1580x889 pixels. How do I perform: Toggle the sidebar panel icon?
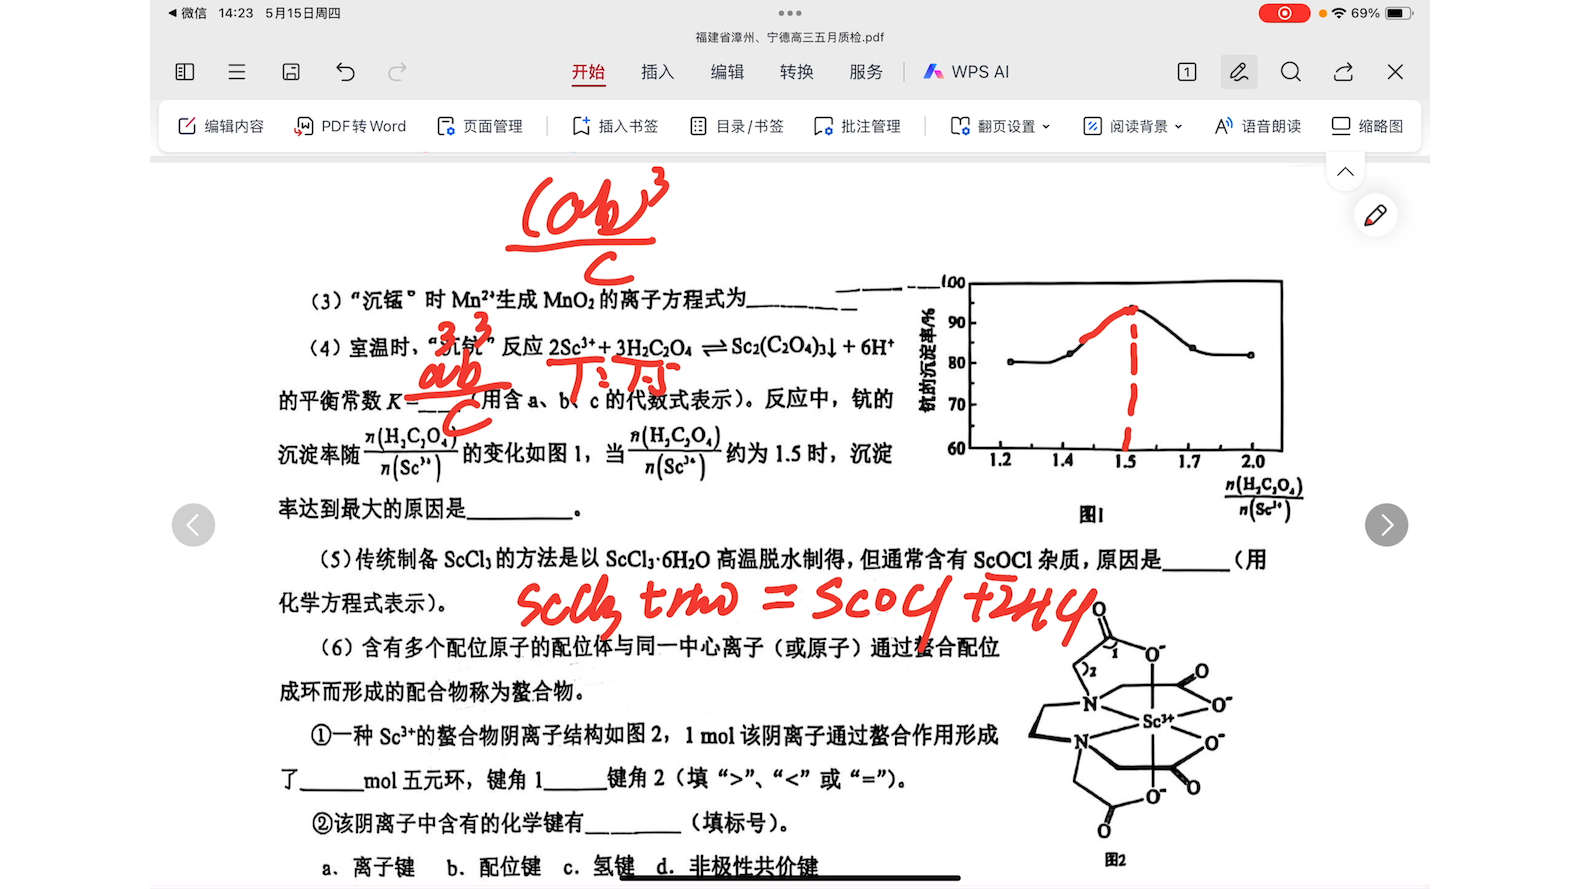185,72
